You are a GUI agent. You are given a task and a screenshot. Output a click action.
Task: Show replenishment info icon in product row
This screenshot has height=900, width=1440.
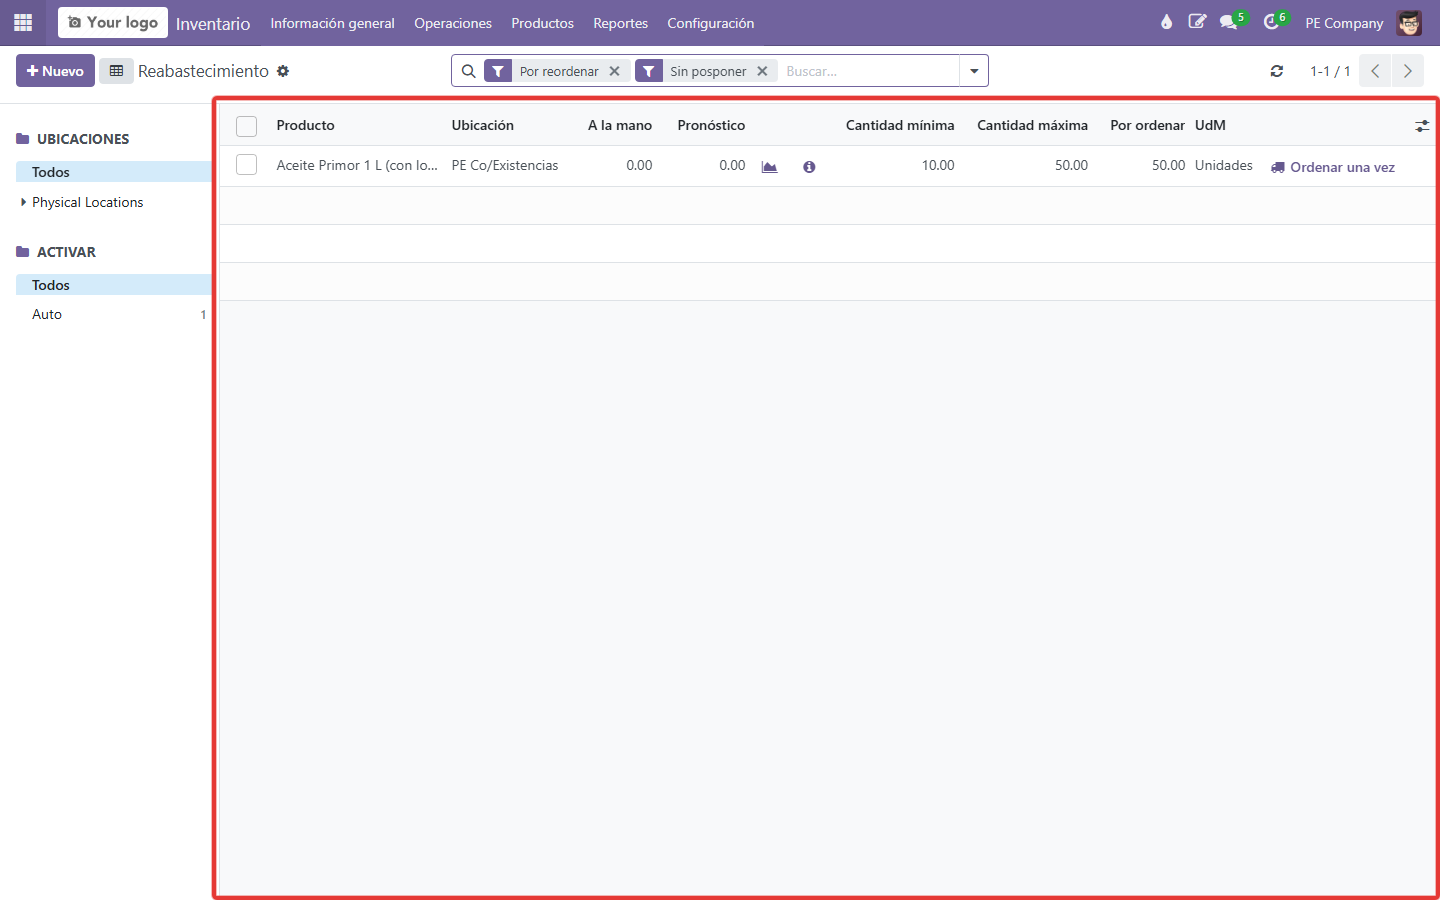tap(809, 167)
